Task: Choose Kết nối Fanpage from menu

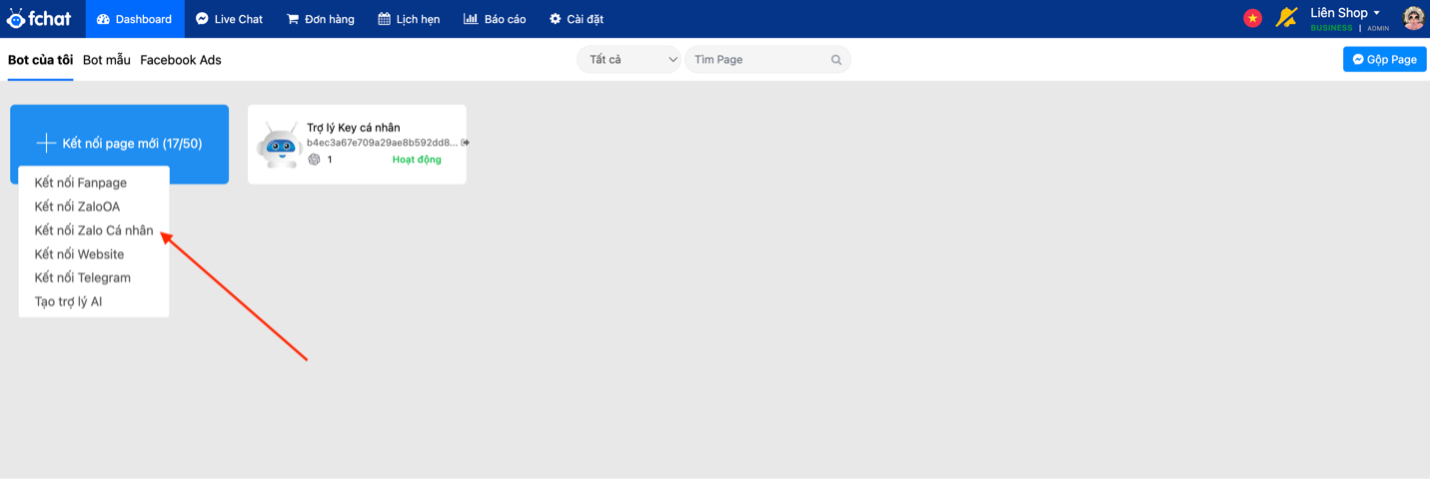Action: (80, 183)
